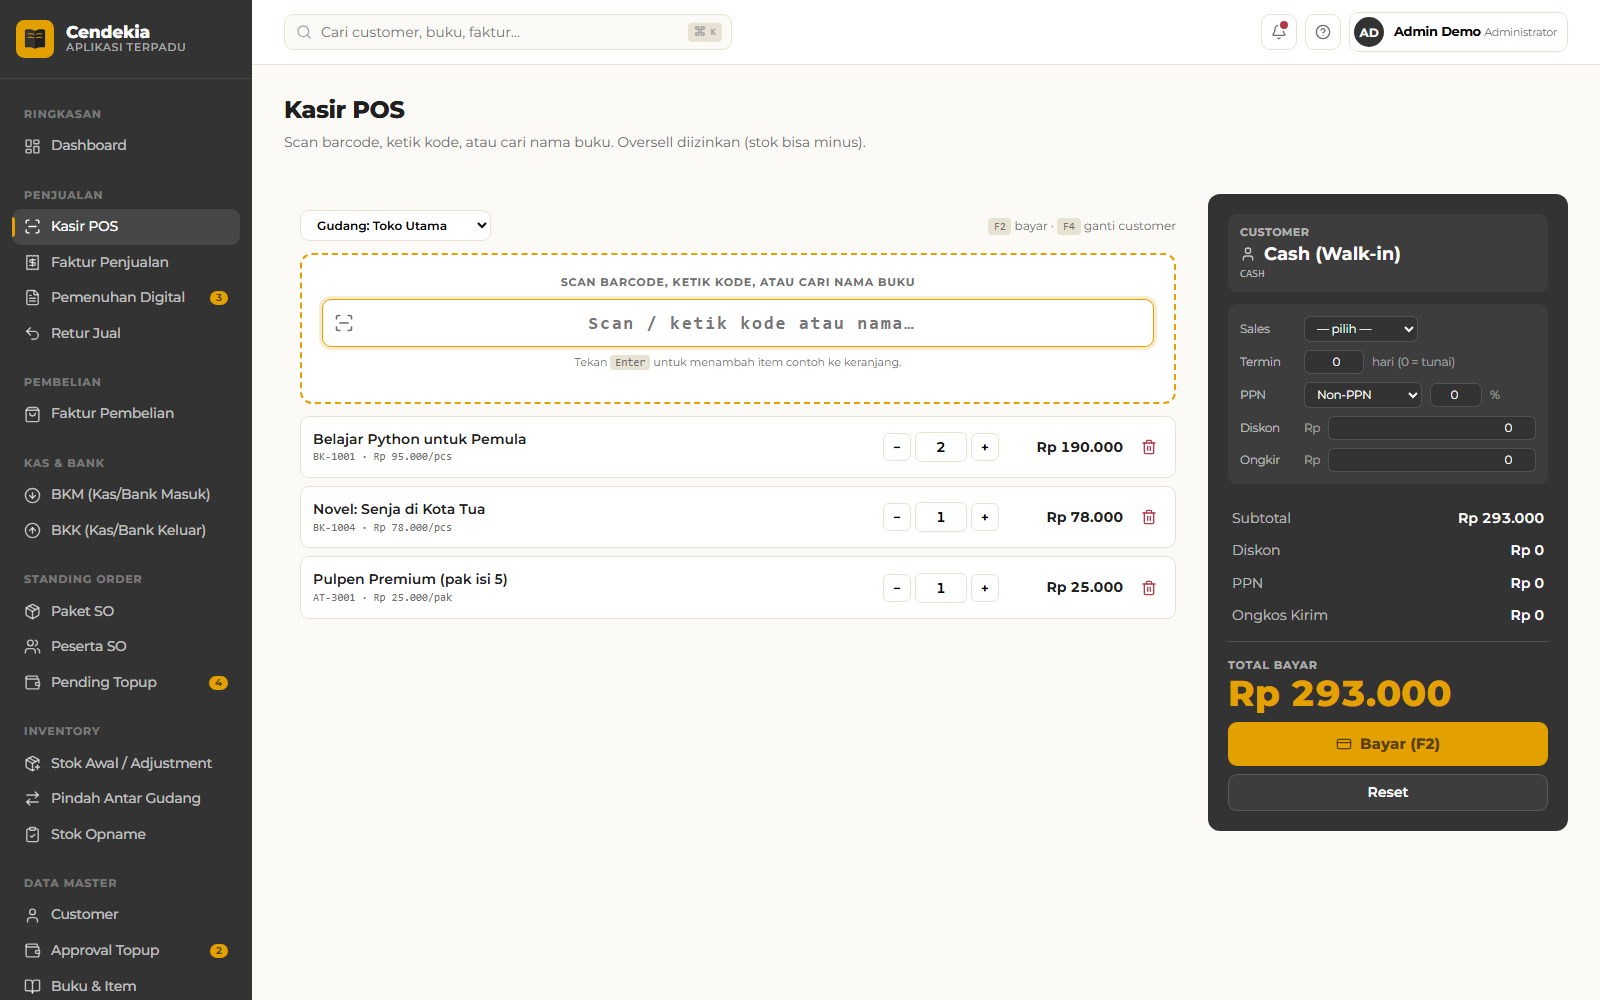
Task: Open the Non-PPN tax dropdown
Action: pyautogui.click(x=1362, y=395)
